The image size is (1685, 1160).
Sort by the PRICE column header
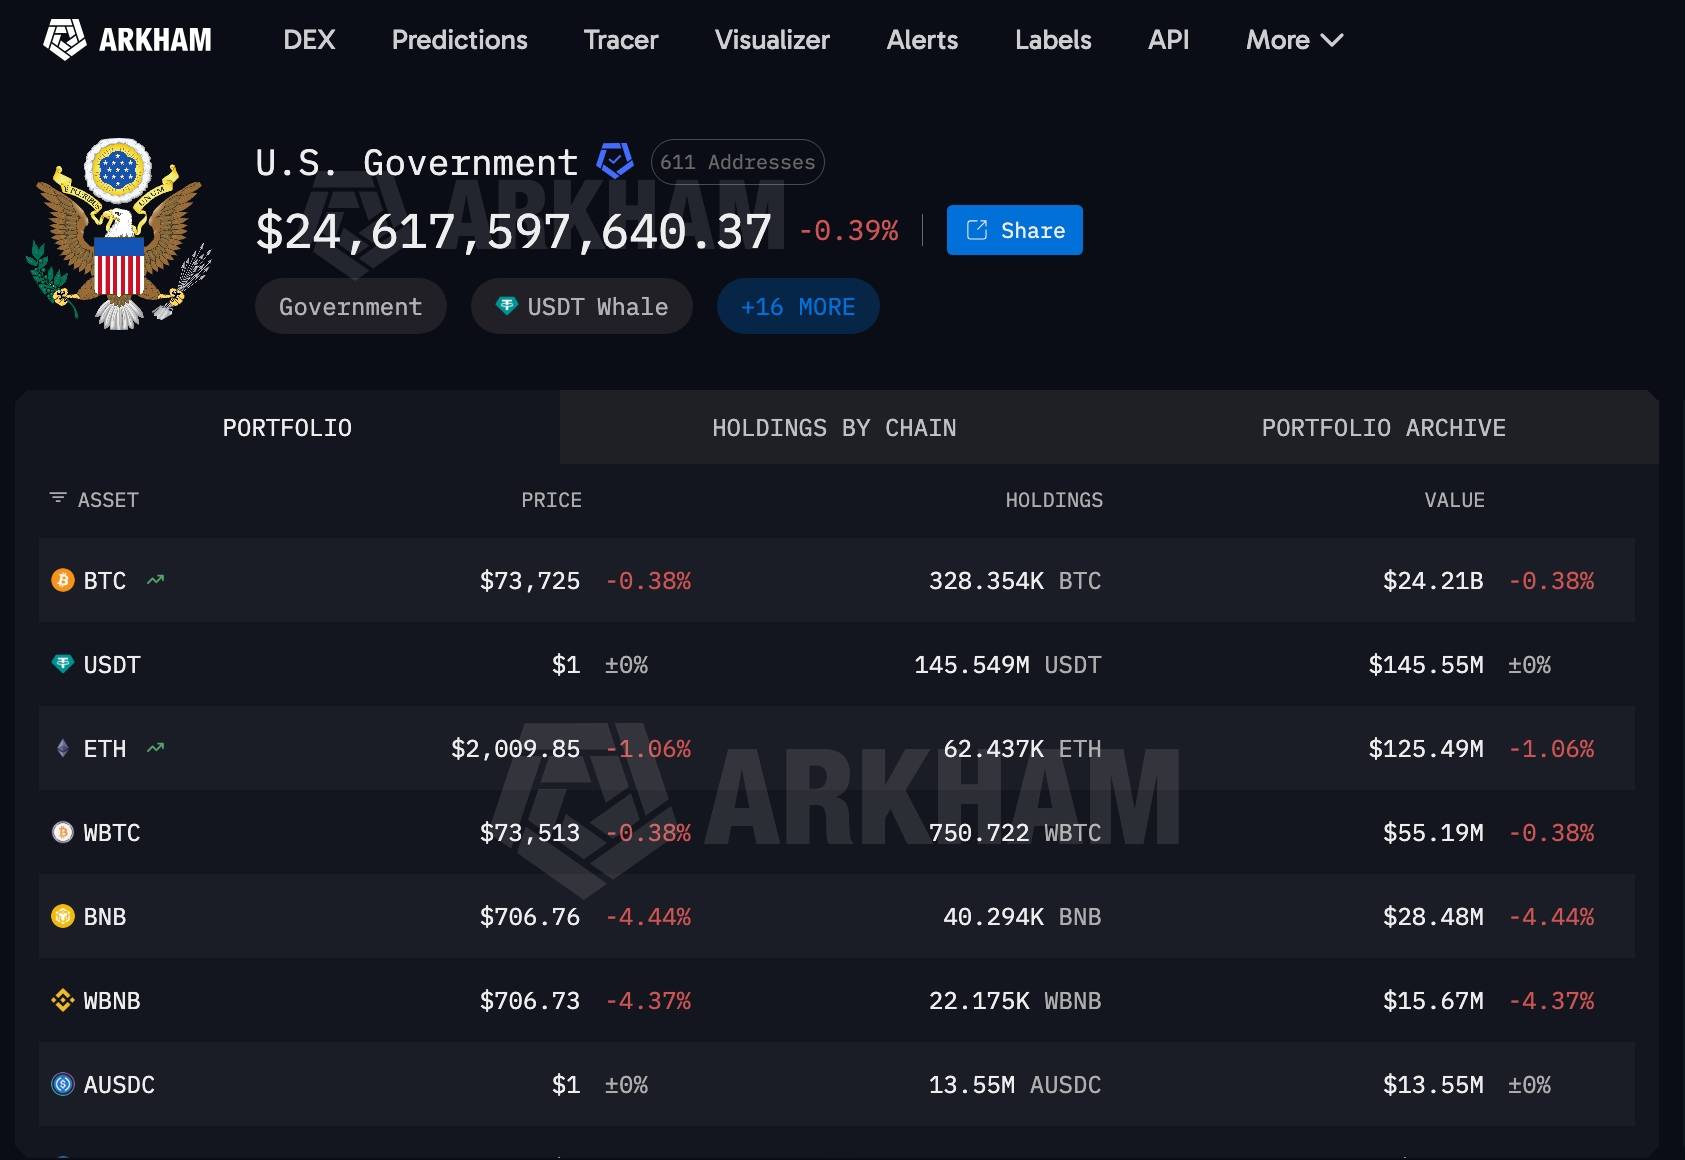click(551, 500)
